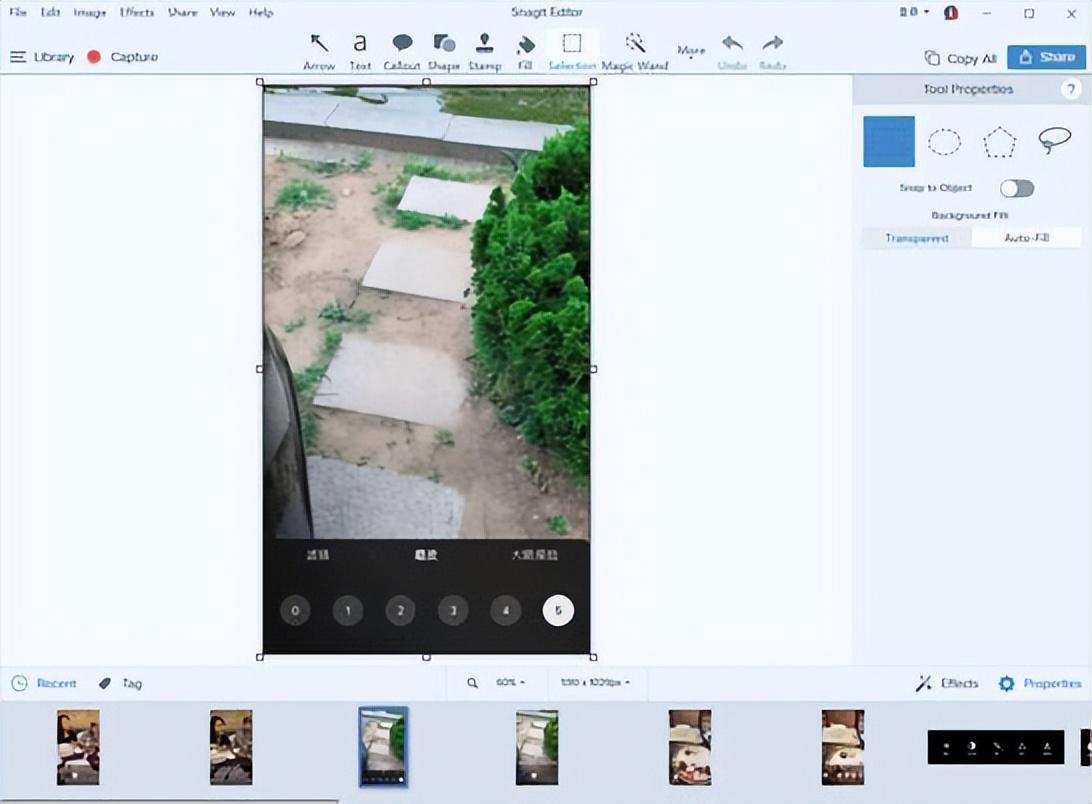Open the Image menu
Image resolution: width=1092 pixels, height=804 pixels.
[90, 12]
